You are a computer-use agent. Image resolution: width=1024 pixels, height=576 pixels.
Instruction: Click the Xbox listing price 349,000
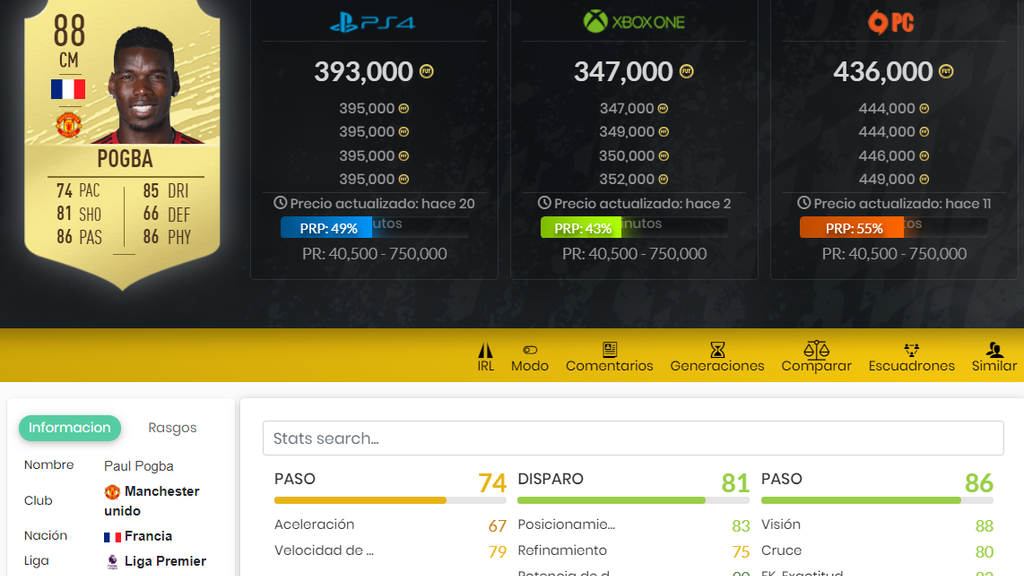click(626, 132)
